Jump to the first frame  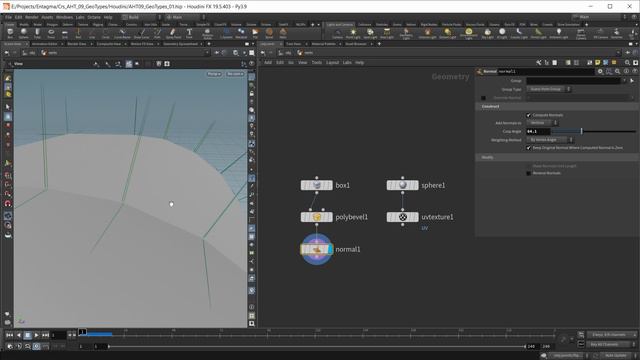[9, 335]
